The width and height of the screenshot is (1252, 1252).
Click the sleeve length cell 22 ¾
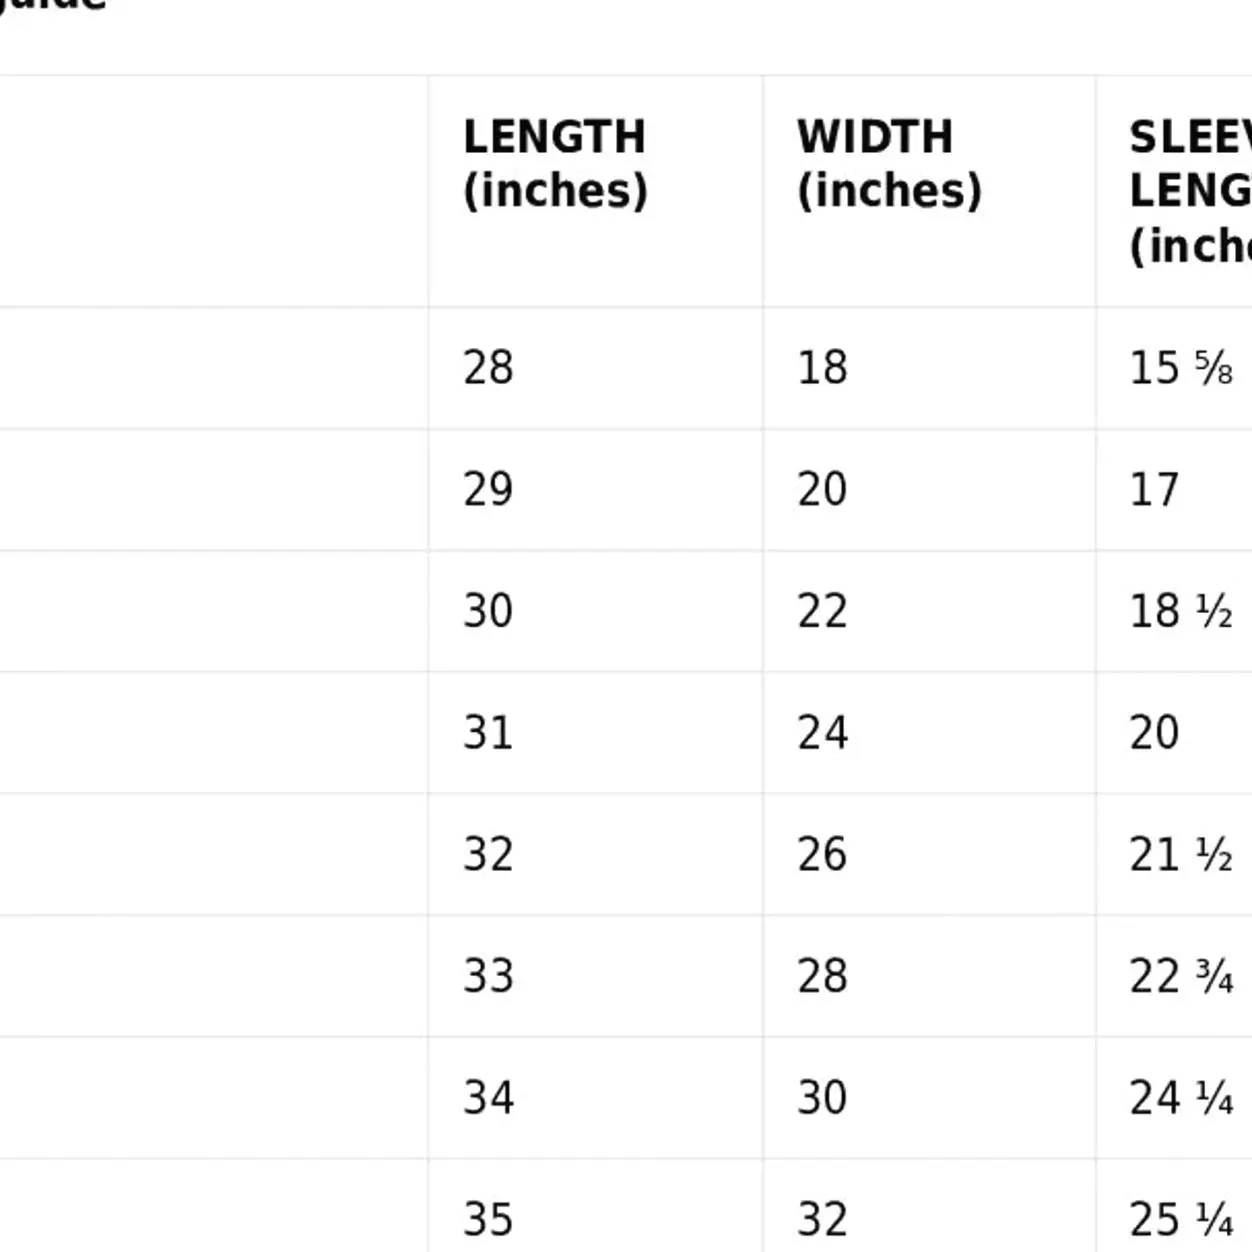tap(1181, 976)
